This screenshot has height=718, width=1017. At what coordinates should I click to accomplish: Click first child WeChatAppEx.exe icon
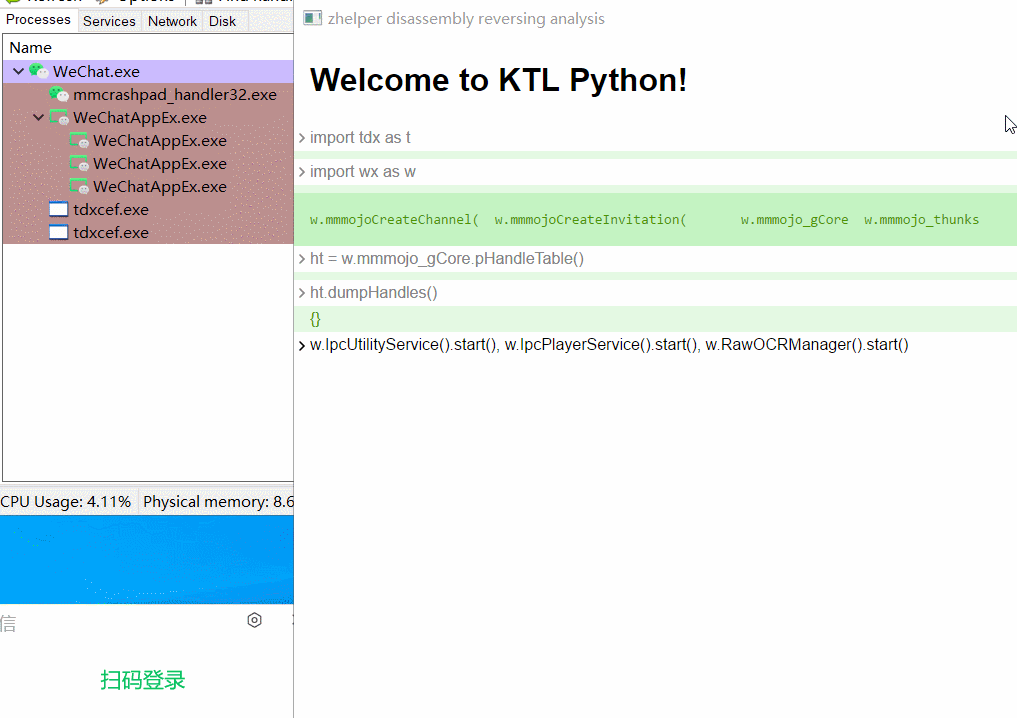coord(79,141)
